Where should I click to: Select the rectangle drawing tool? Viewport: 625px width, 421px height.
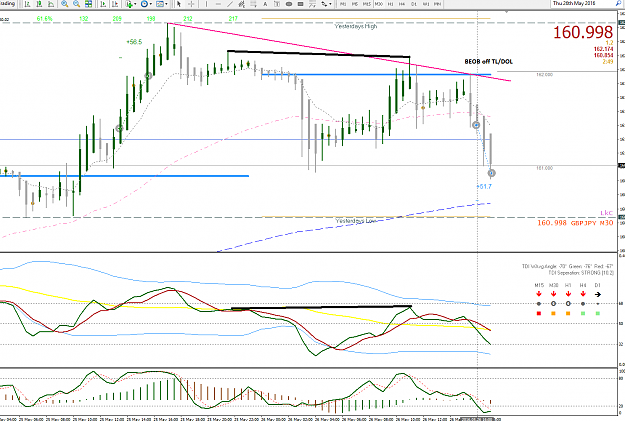point(301,4)
